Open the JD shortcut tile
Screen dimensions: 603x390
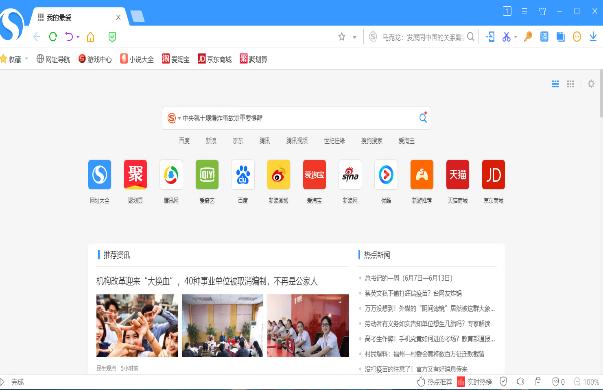pyautogui.click(x=493, y=175)
